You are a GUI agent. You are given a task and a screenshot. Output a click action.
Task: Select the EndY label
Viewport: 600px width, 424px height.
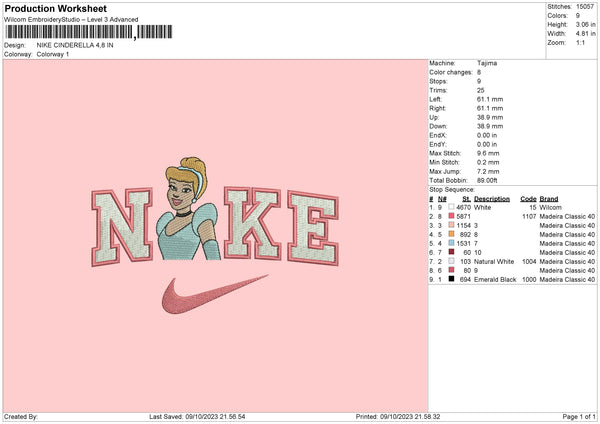click(x=438, y=144)
